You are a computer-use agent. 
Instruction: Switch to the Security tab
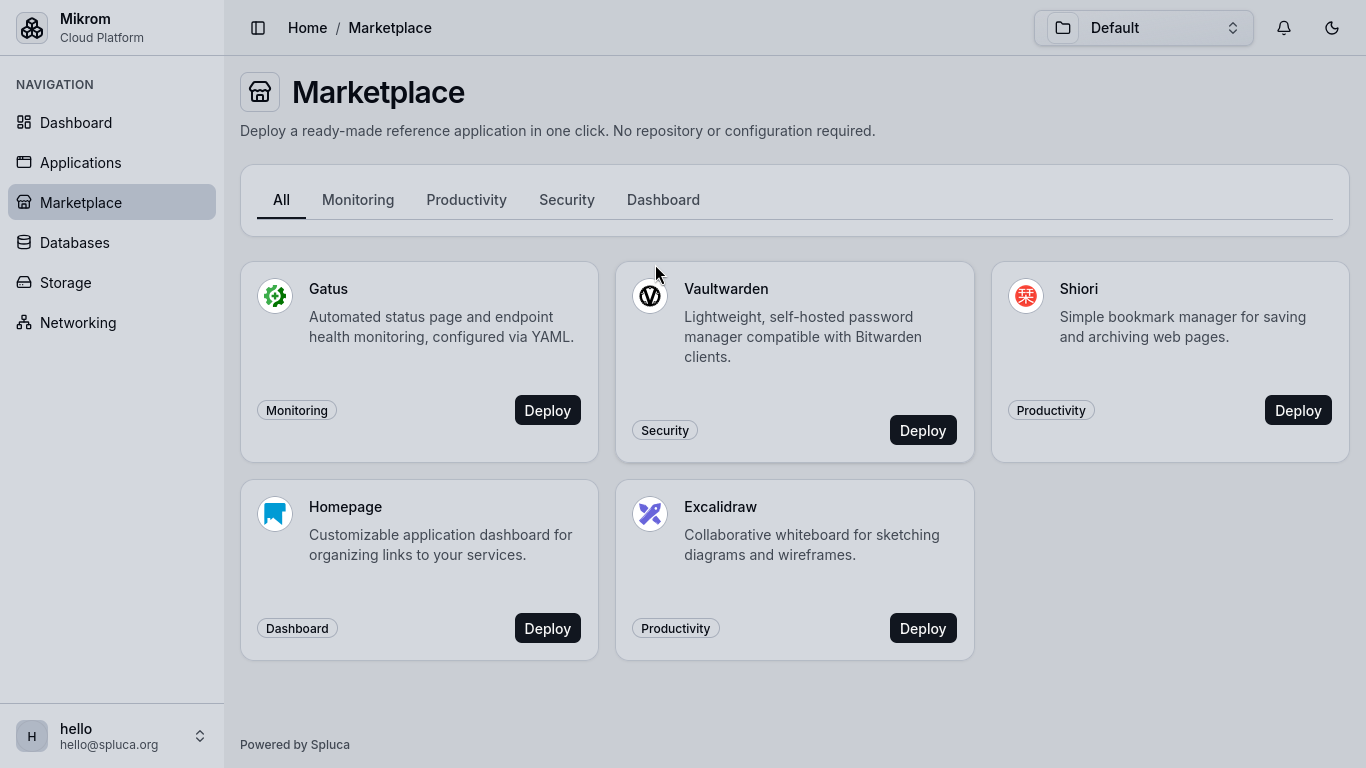pyautogui.click(x=567, y=200)
